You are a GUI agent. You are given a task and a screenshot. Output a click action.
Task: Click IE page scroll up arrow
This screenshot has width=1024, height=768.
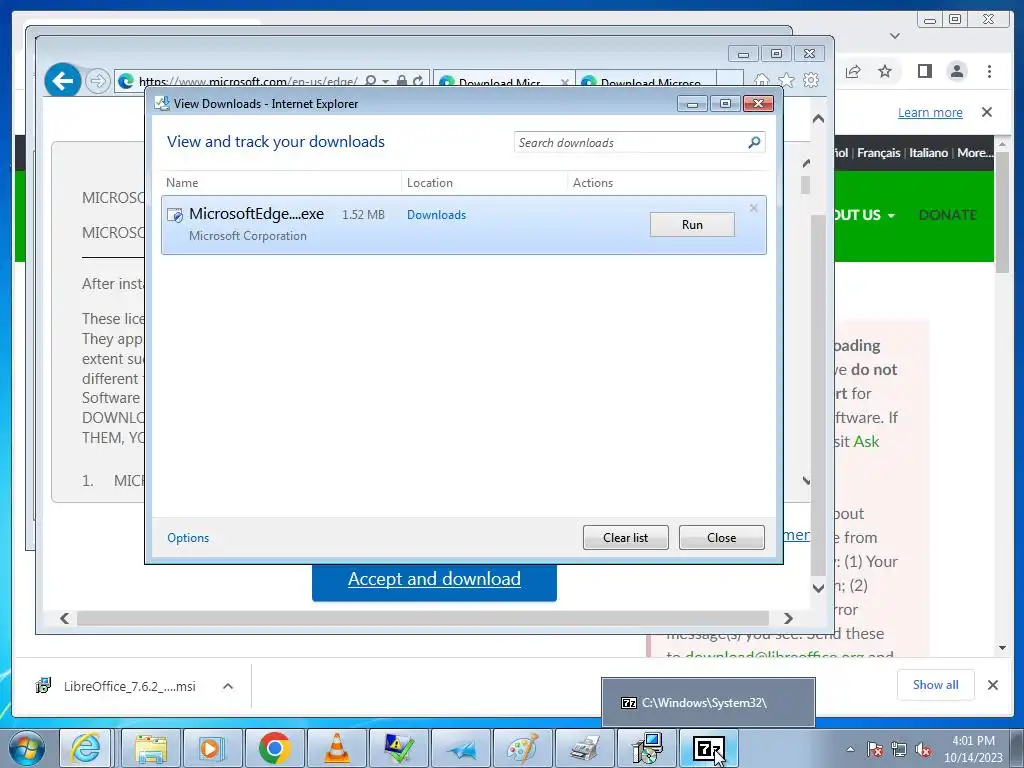tap(818, 119)
